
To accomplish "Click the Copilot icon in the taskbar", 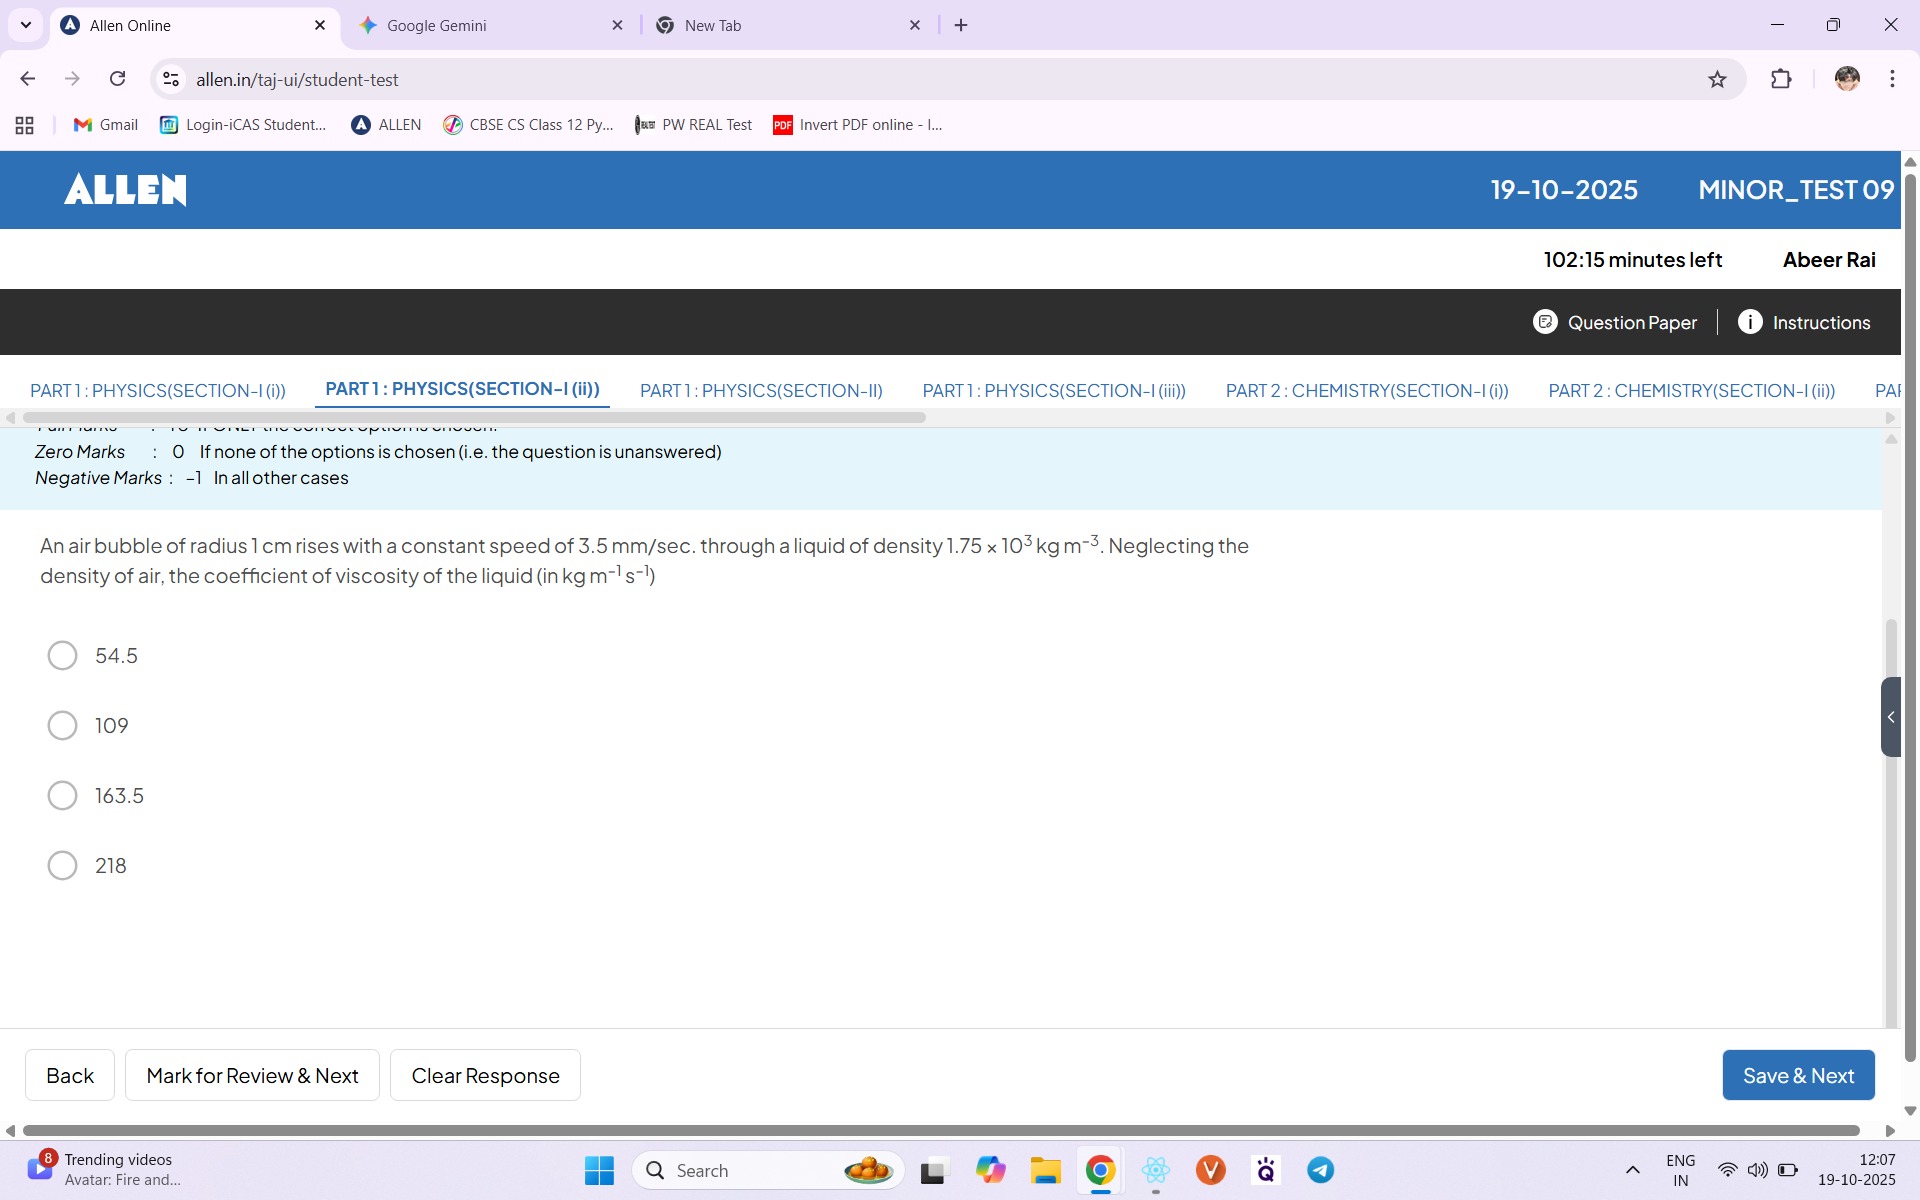I will 990,1170.
